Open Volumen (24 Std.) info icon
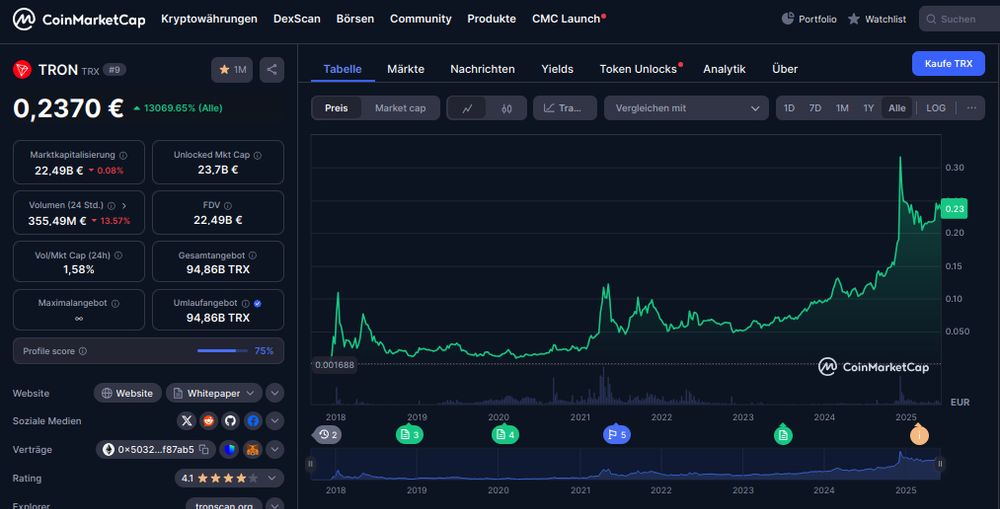 (112, 205)
